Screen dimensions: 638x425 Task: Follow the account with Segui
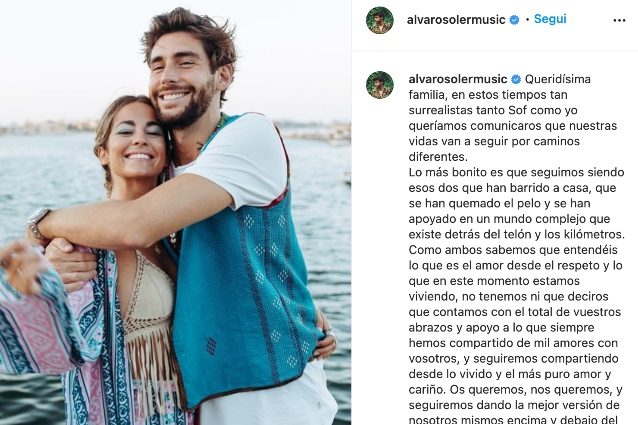click(550, 19)
